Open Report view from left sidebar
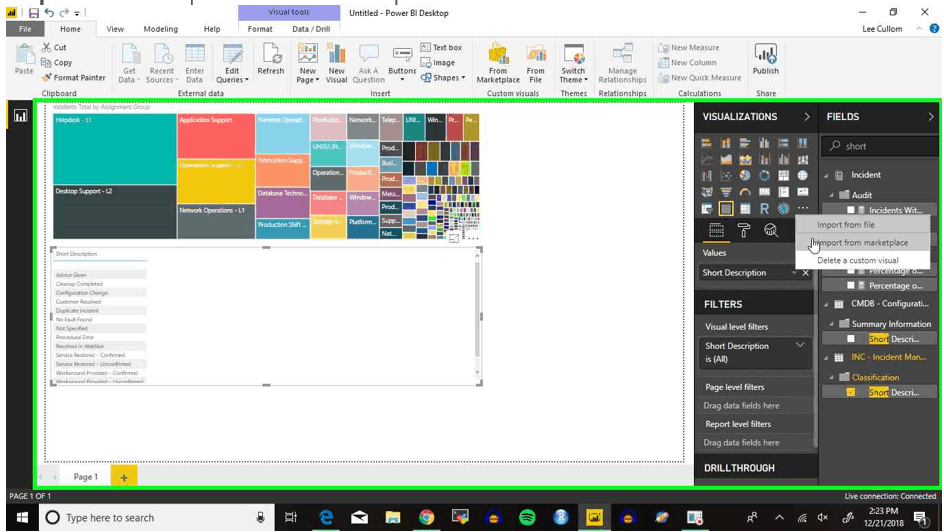Screen dimensions: 944x532 (x=20, y=116)
